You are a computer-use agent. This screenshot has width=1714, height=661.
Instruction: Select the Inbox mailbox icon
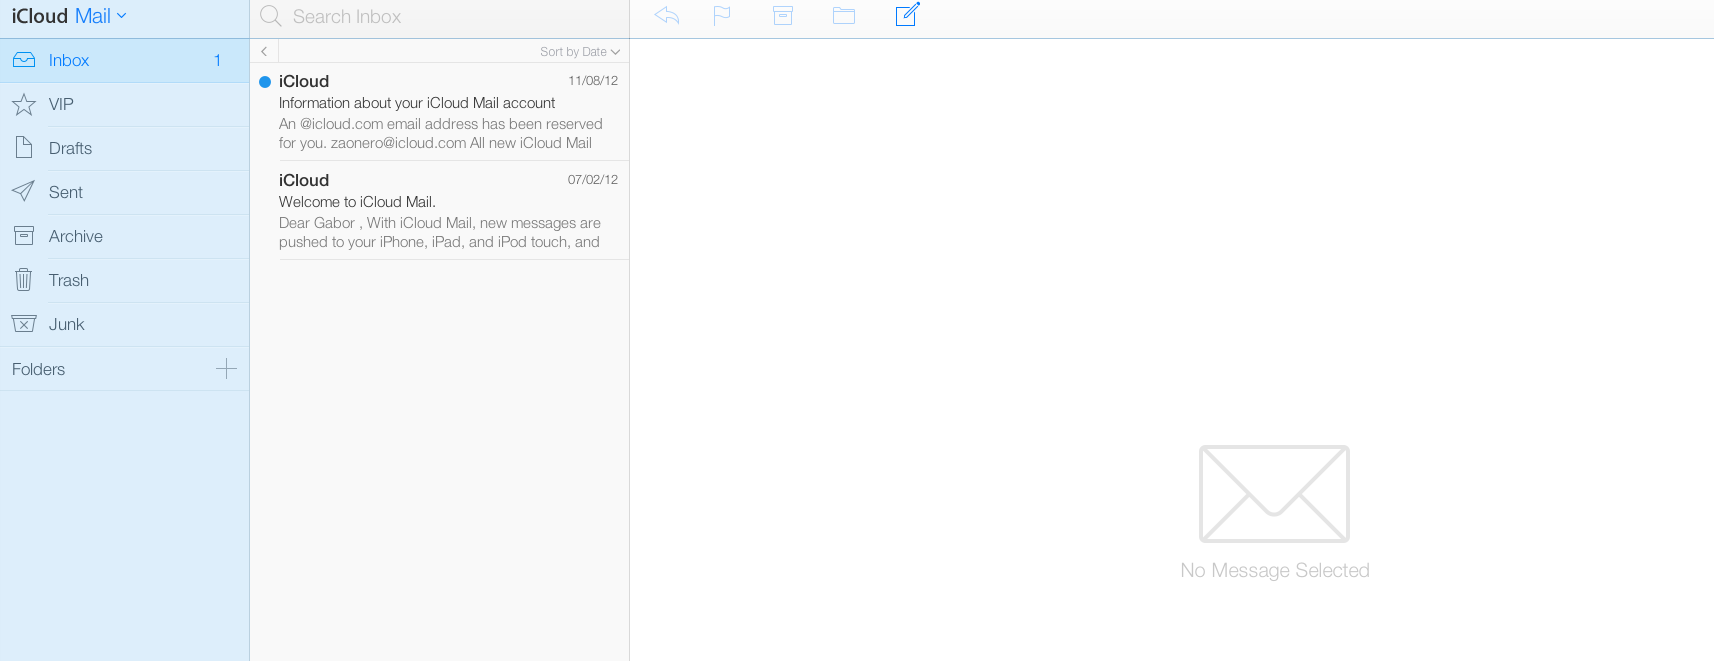click(24, 60)
